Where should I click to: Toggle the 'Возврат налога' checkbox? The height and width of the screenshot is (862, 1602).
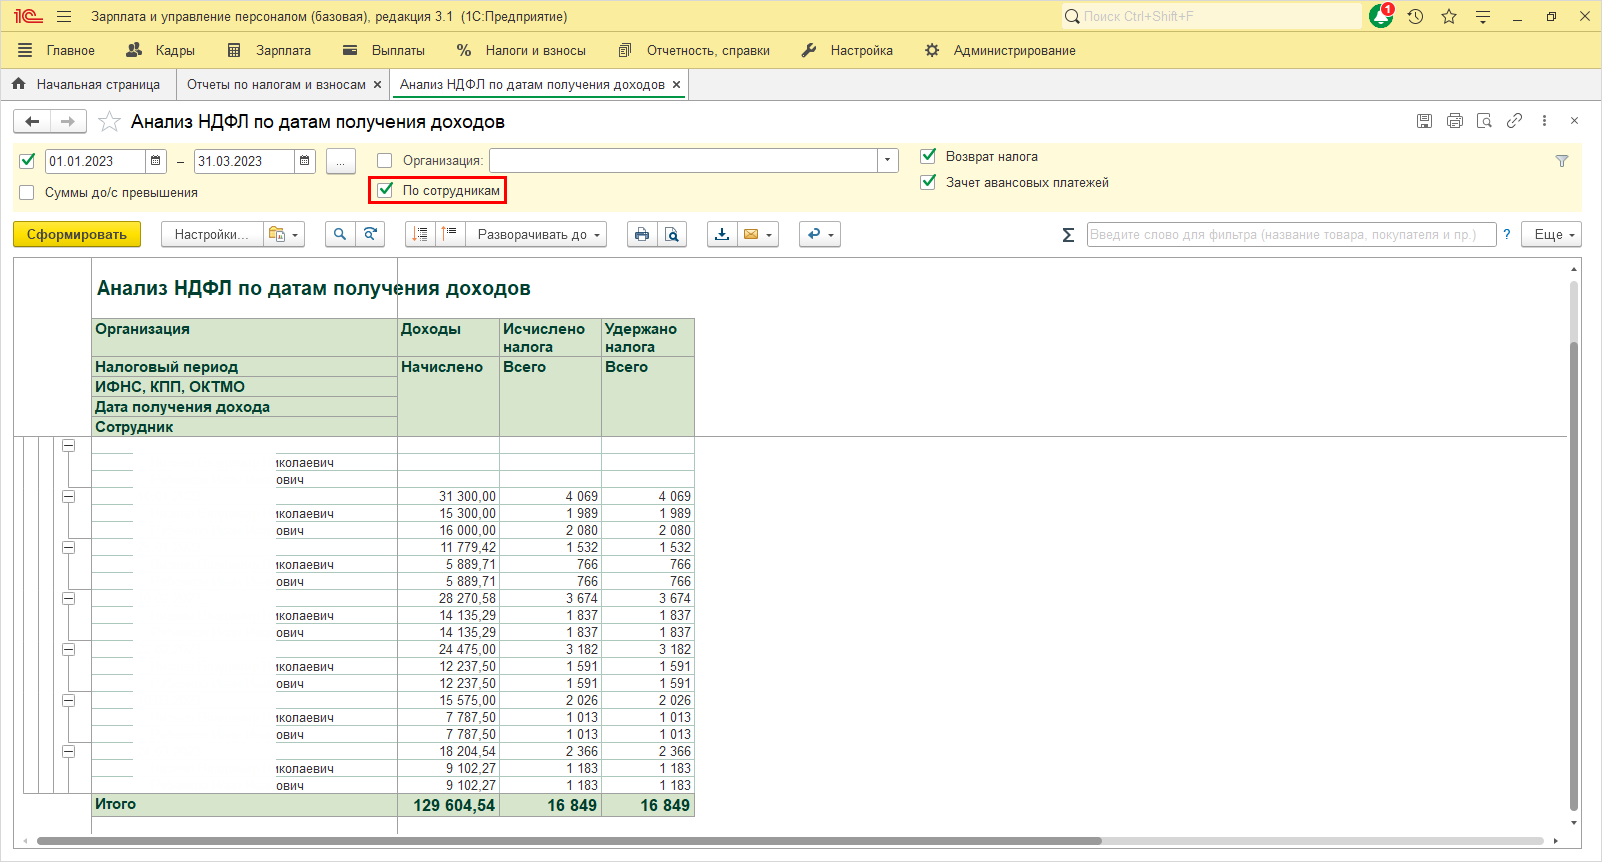[928, 156]
